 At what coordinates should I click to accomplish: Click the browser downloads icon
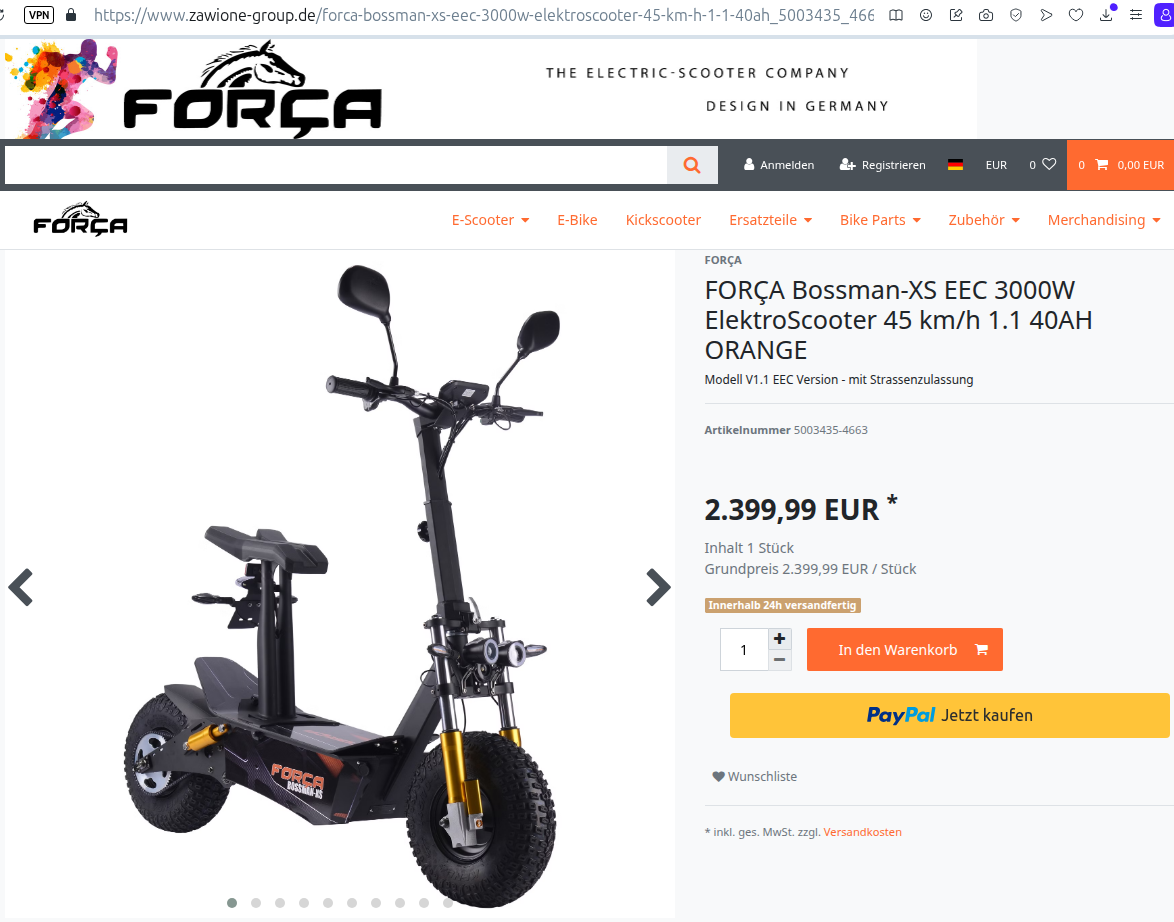1106,15
